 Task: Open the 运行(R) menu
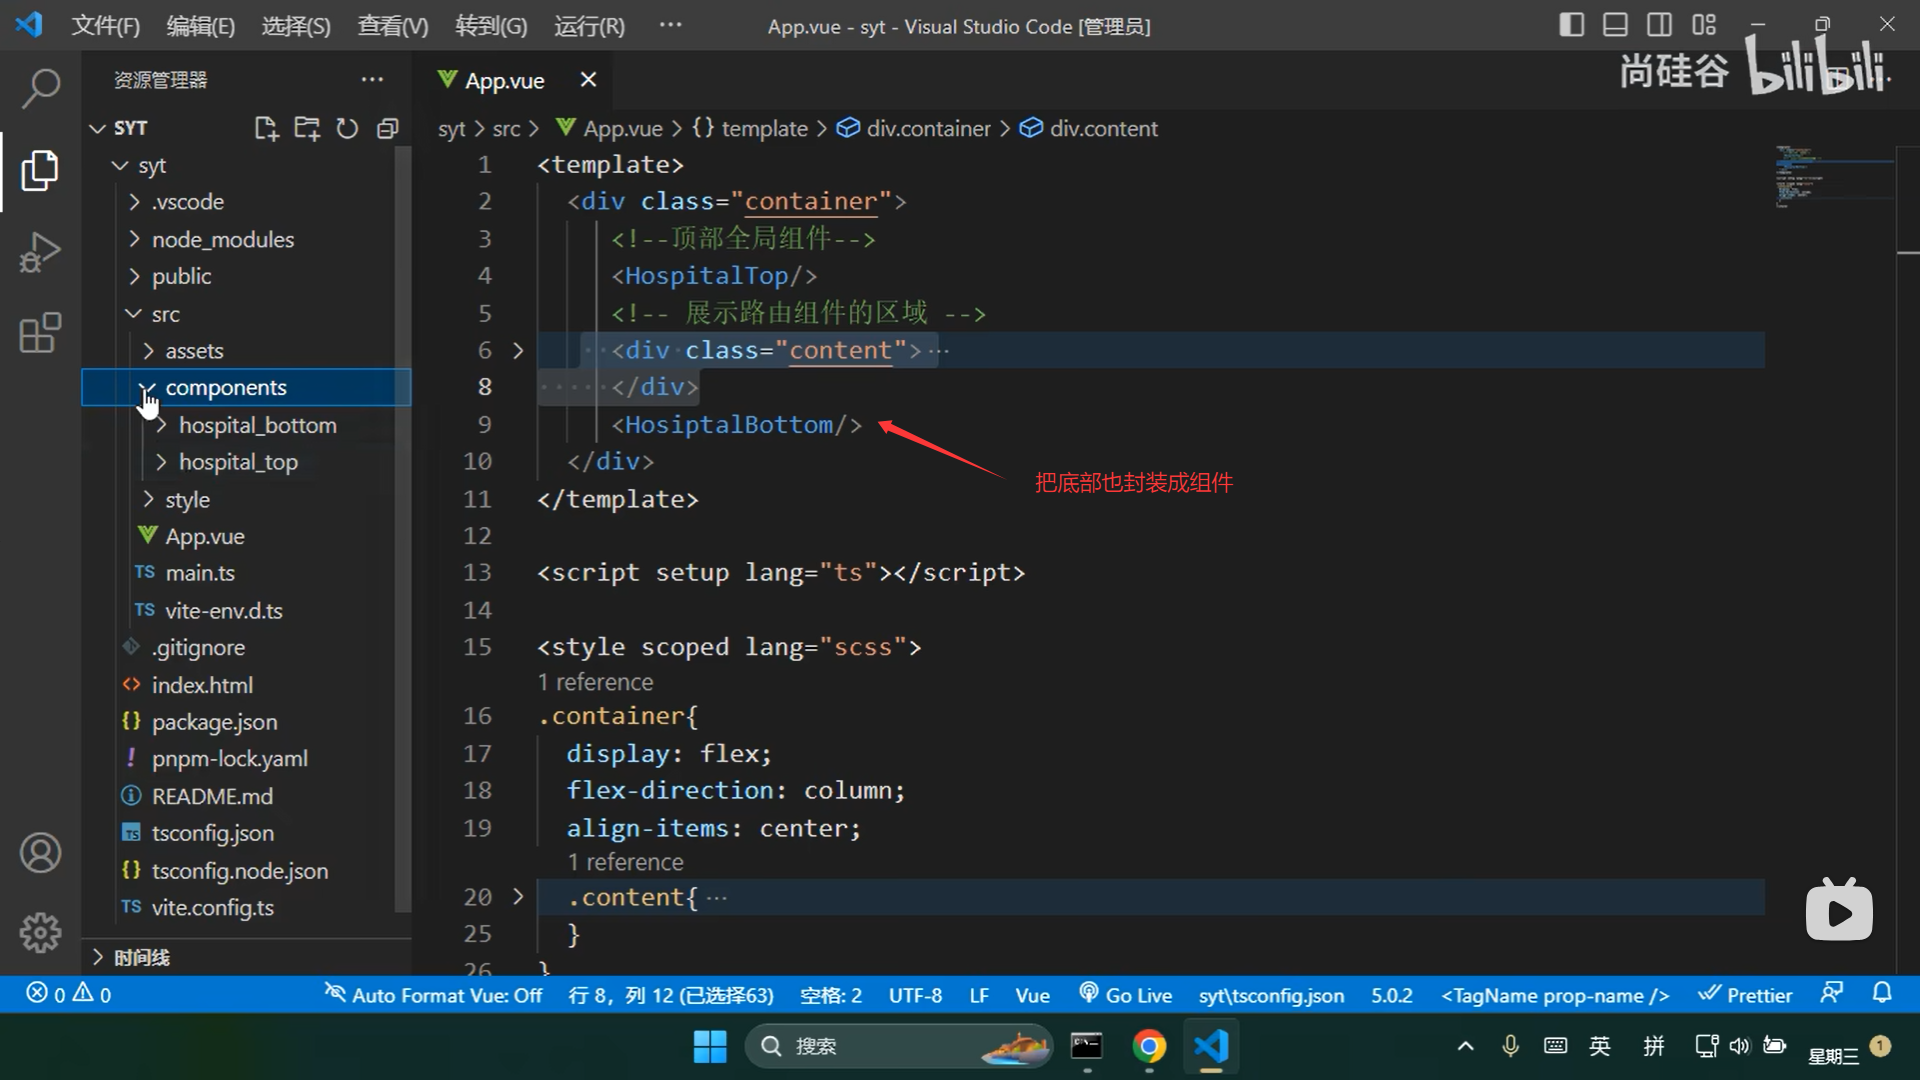[x=589, y=26]
